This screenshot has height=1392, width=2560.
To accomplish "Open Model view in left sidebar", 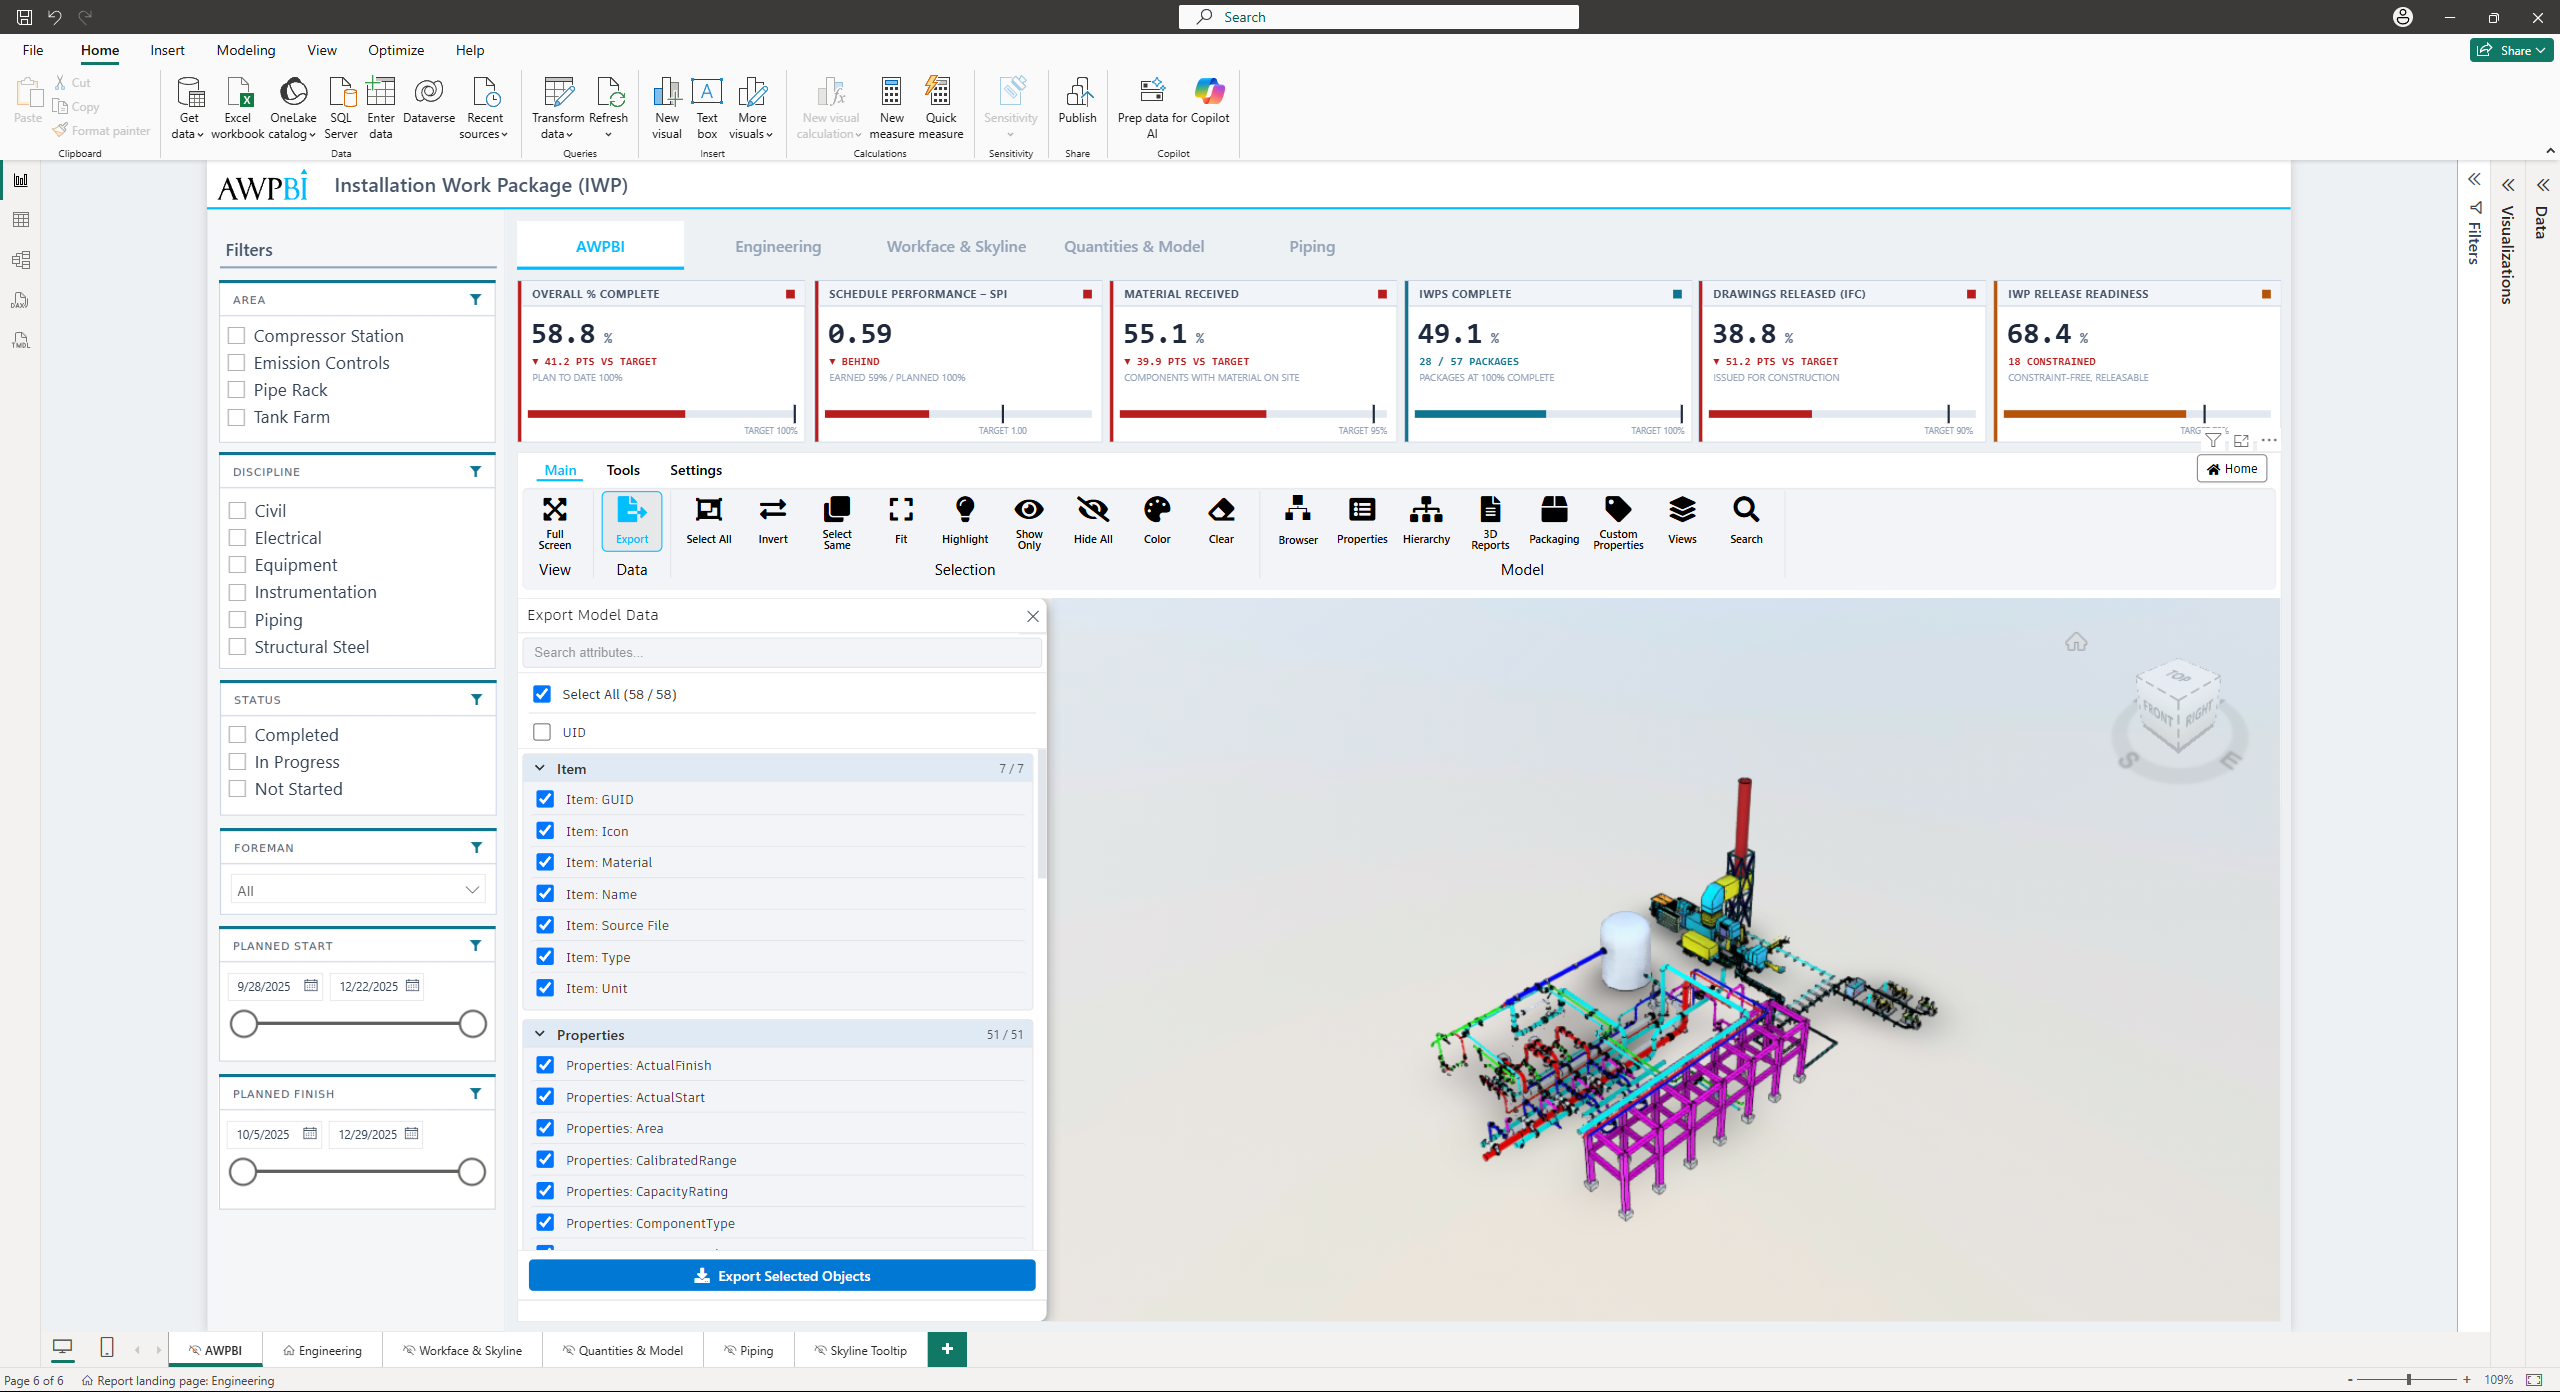I will point(21,260).
